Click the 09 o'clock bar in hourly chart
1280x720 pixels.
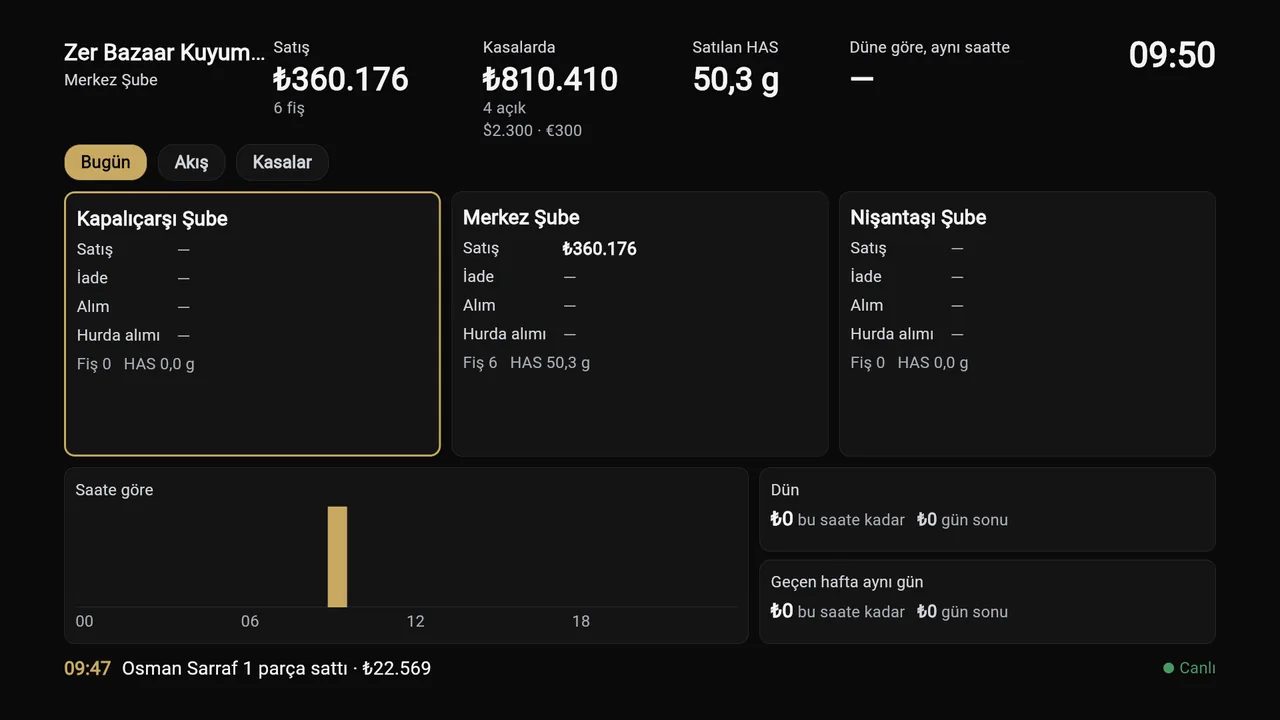coord(337,556)
